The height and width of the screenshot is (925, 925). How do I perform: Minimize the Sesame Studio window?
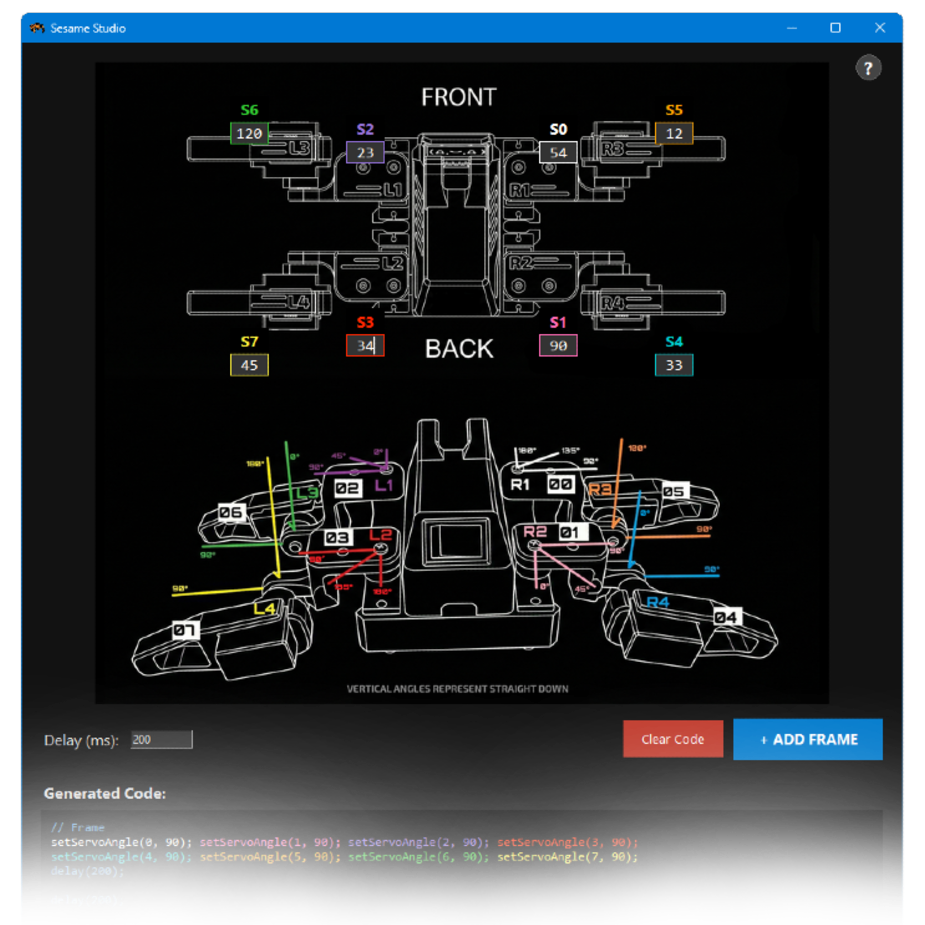[x=792, y=28]
